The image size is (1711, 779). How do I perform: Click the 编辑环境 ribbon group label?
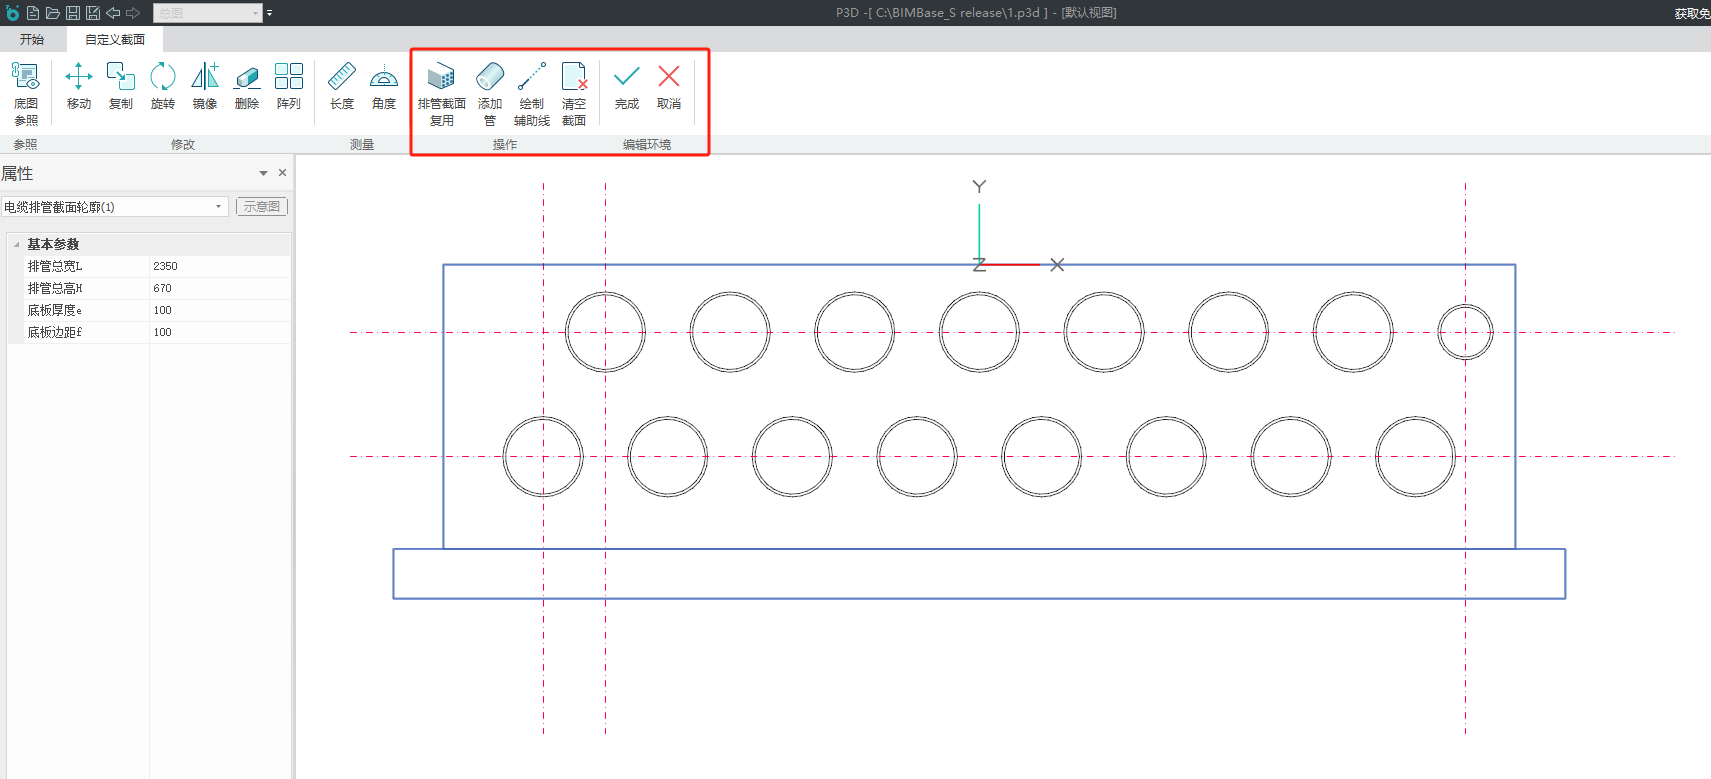(647, 145)
